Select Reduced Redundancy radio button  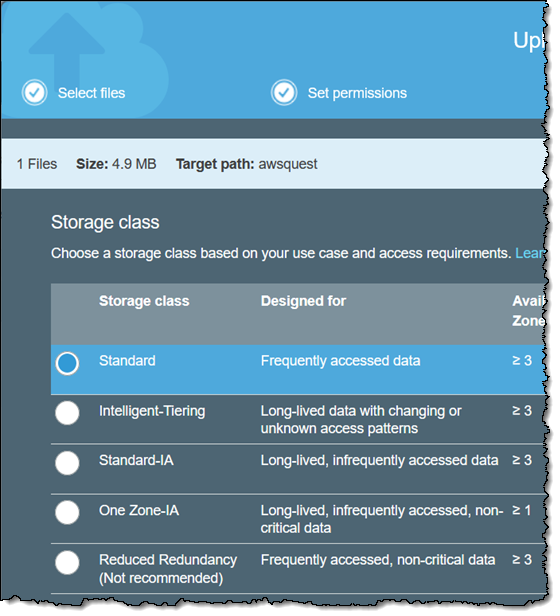pos(67,563)
